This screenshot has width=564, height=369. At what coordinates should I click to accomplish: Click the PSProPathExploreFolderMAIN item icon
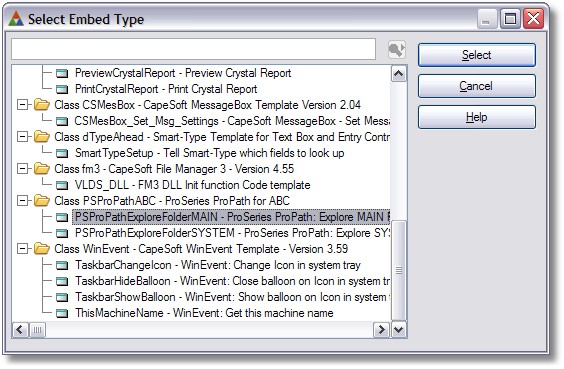tap(62, 217)
